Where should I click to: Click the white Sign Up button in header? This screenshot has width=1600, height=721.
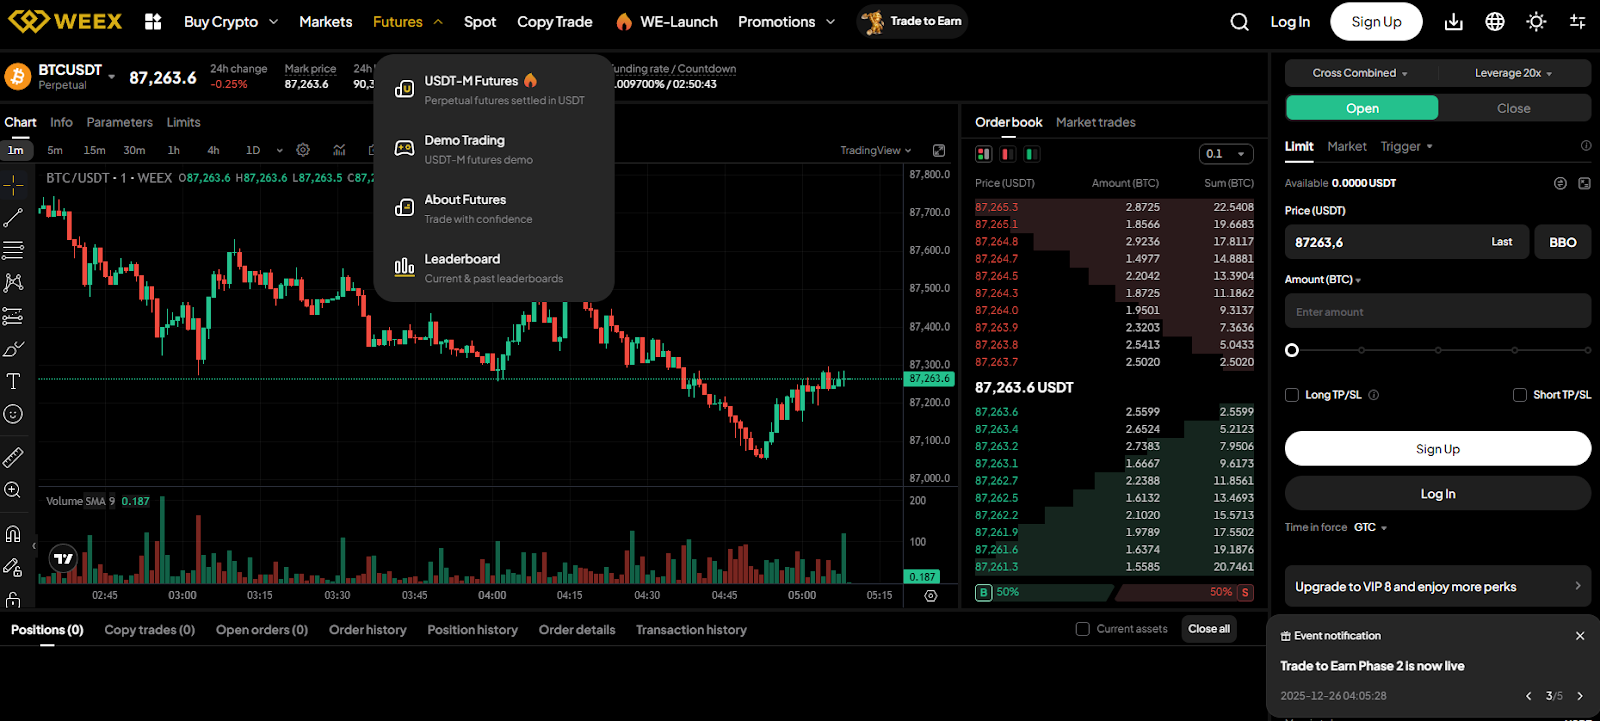[x=1376, y=22]
